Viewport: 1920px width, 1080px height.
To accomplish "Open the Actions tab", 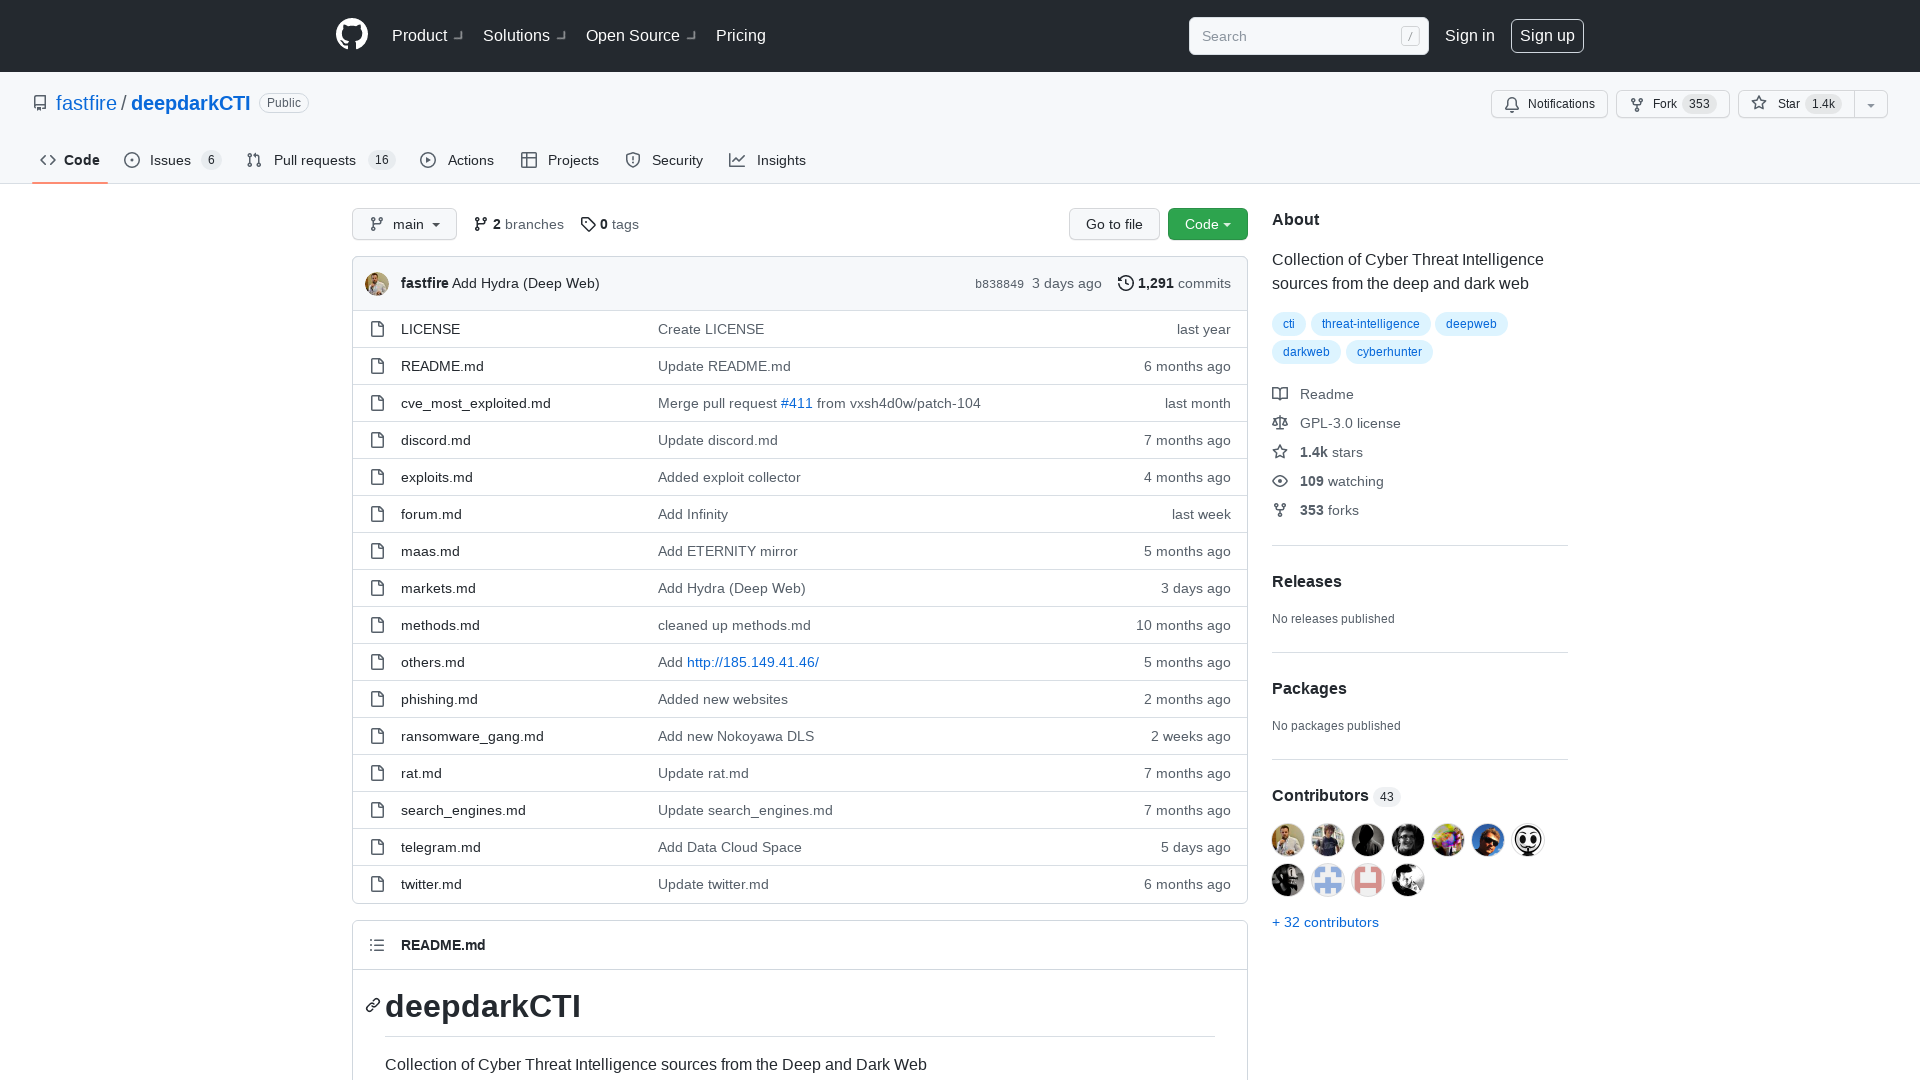I will (x=457, y=160).
